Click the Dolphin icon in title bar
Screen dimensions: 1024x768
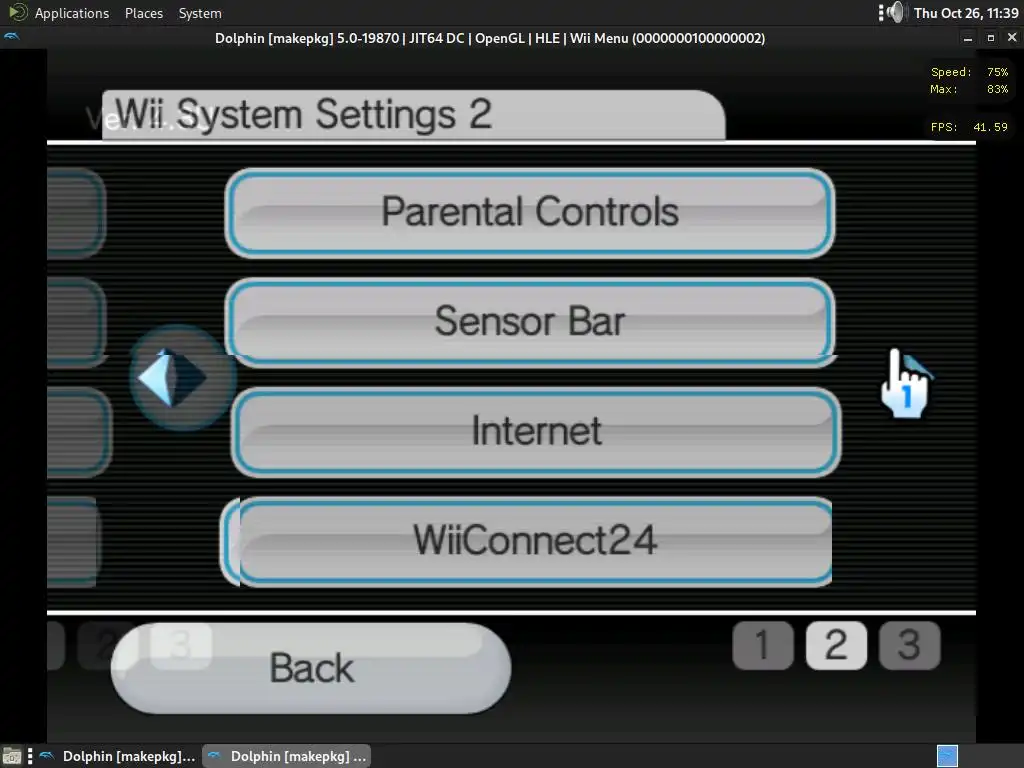coord(12,37)
